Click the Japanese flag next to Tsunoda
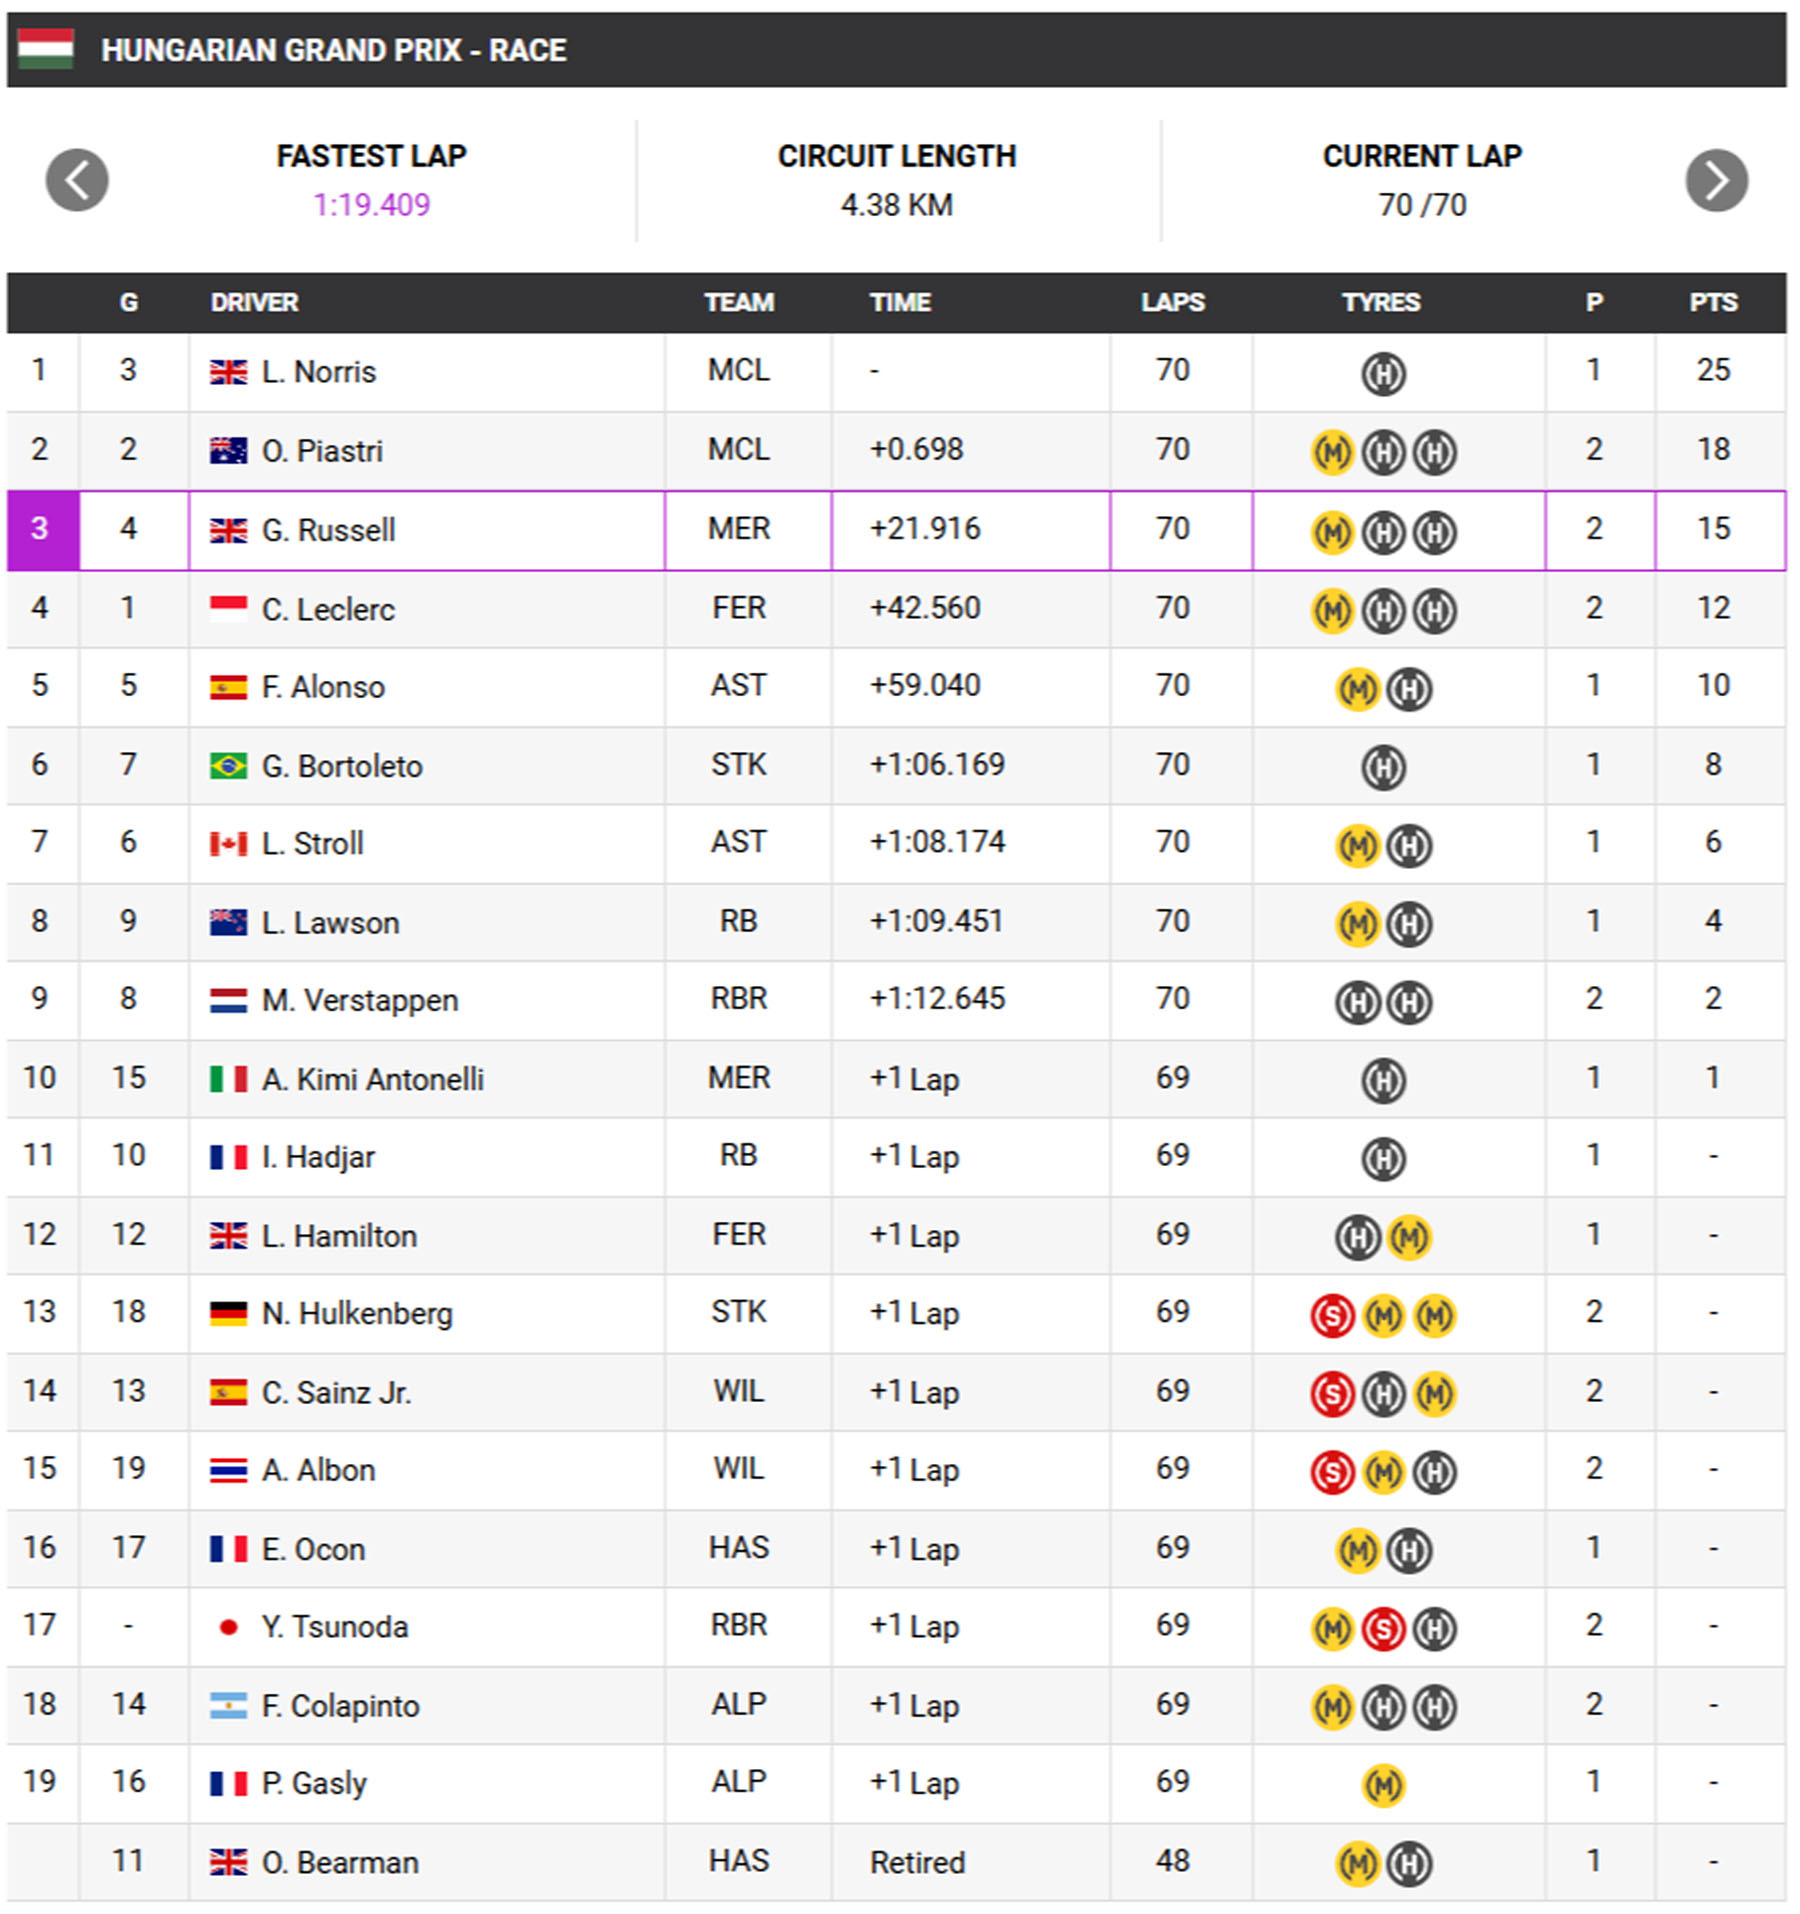The width and height of the screenshot is (1800, 1914). 228,1627
